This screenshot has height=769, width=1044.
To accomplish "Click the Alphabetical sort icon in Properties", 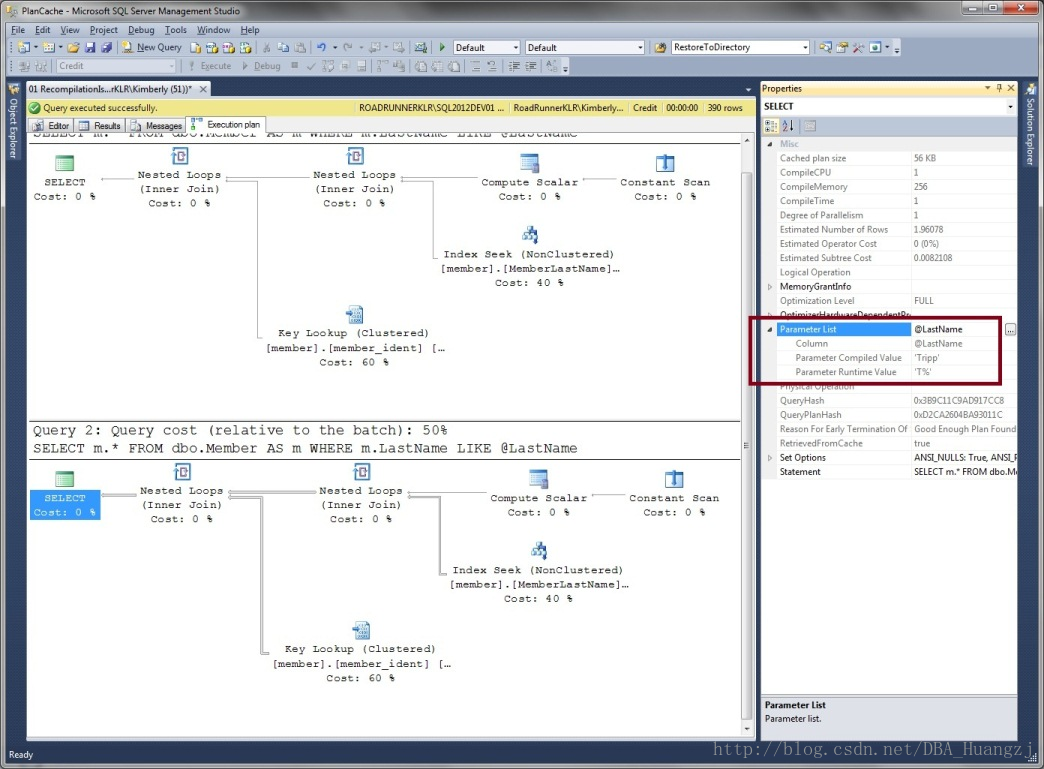I will click(x=788, y=126).
